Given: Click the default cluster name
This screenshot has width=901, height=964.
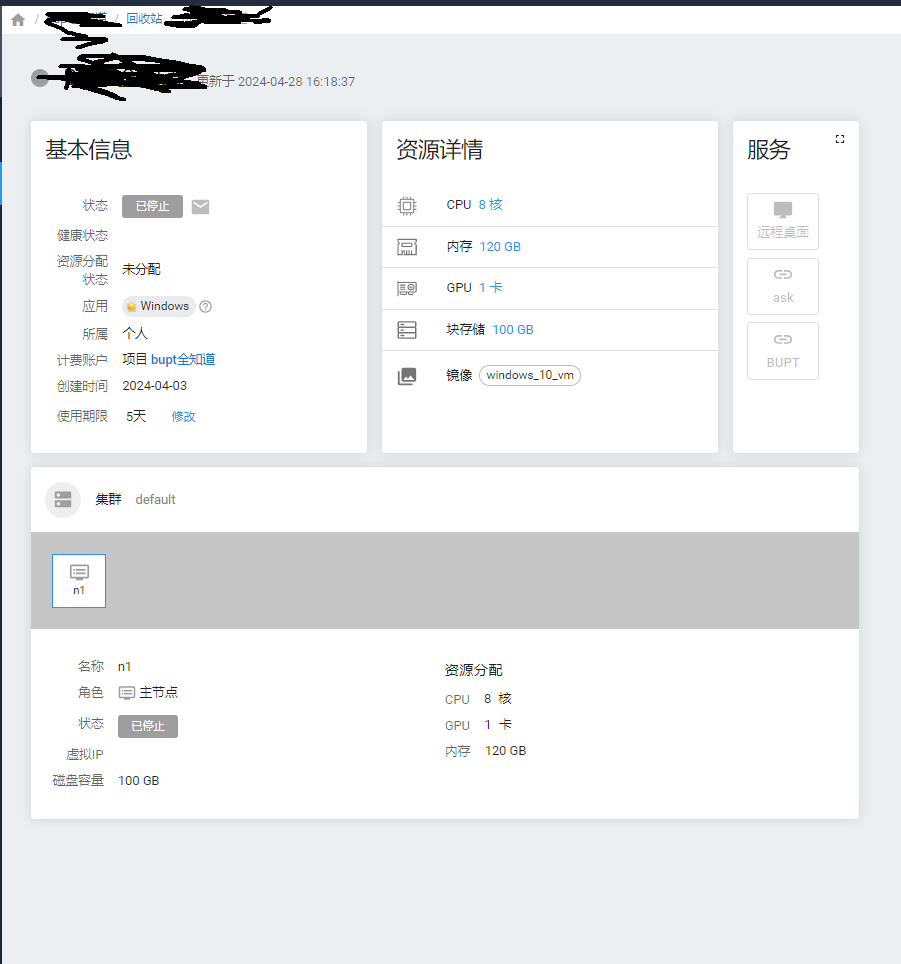Looking at the screenshot, I should tap(155, 500).
